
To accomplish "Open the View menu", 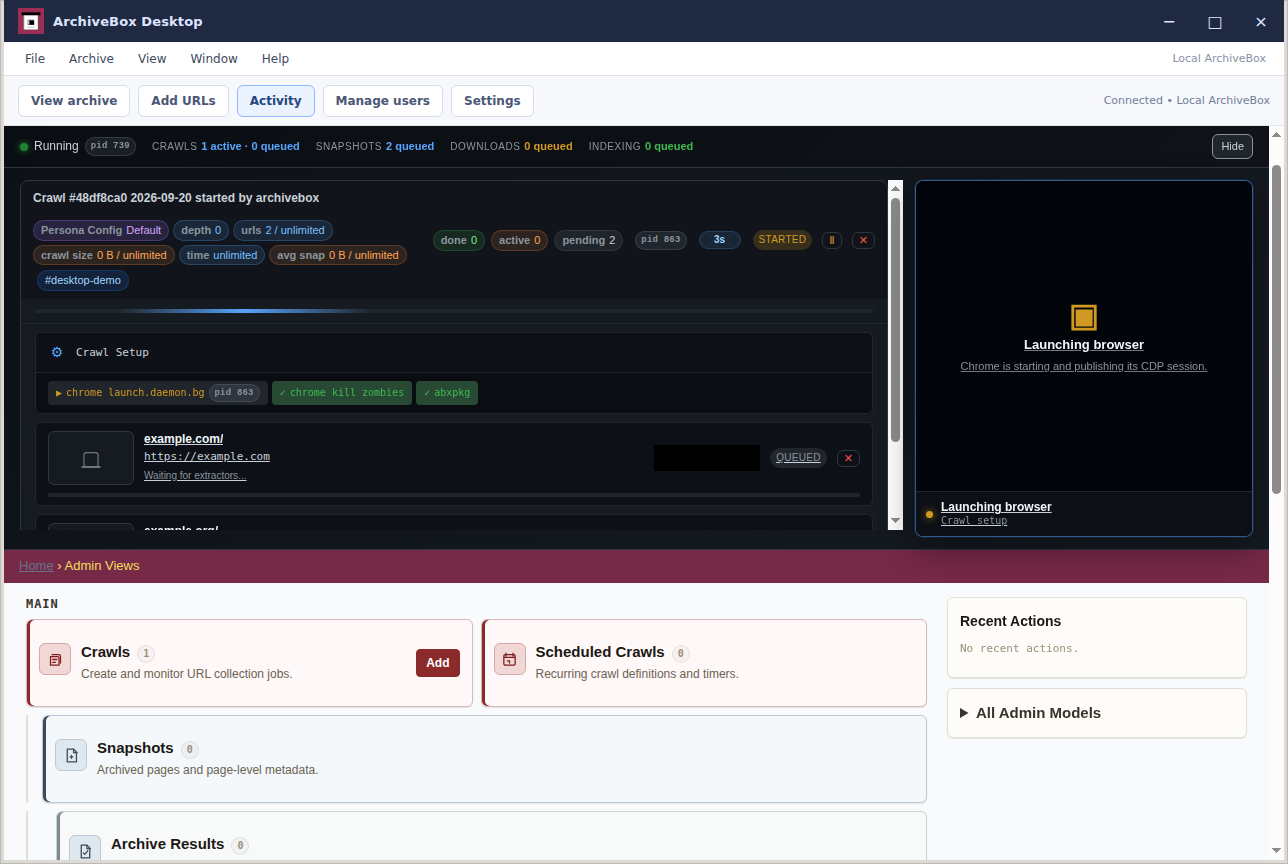I will pos(152,59).
